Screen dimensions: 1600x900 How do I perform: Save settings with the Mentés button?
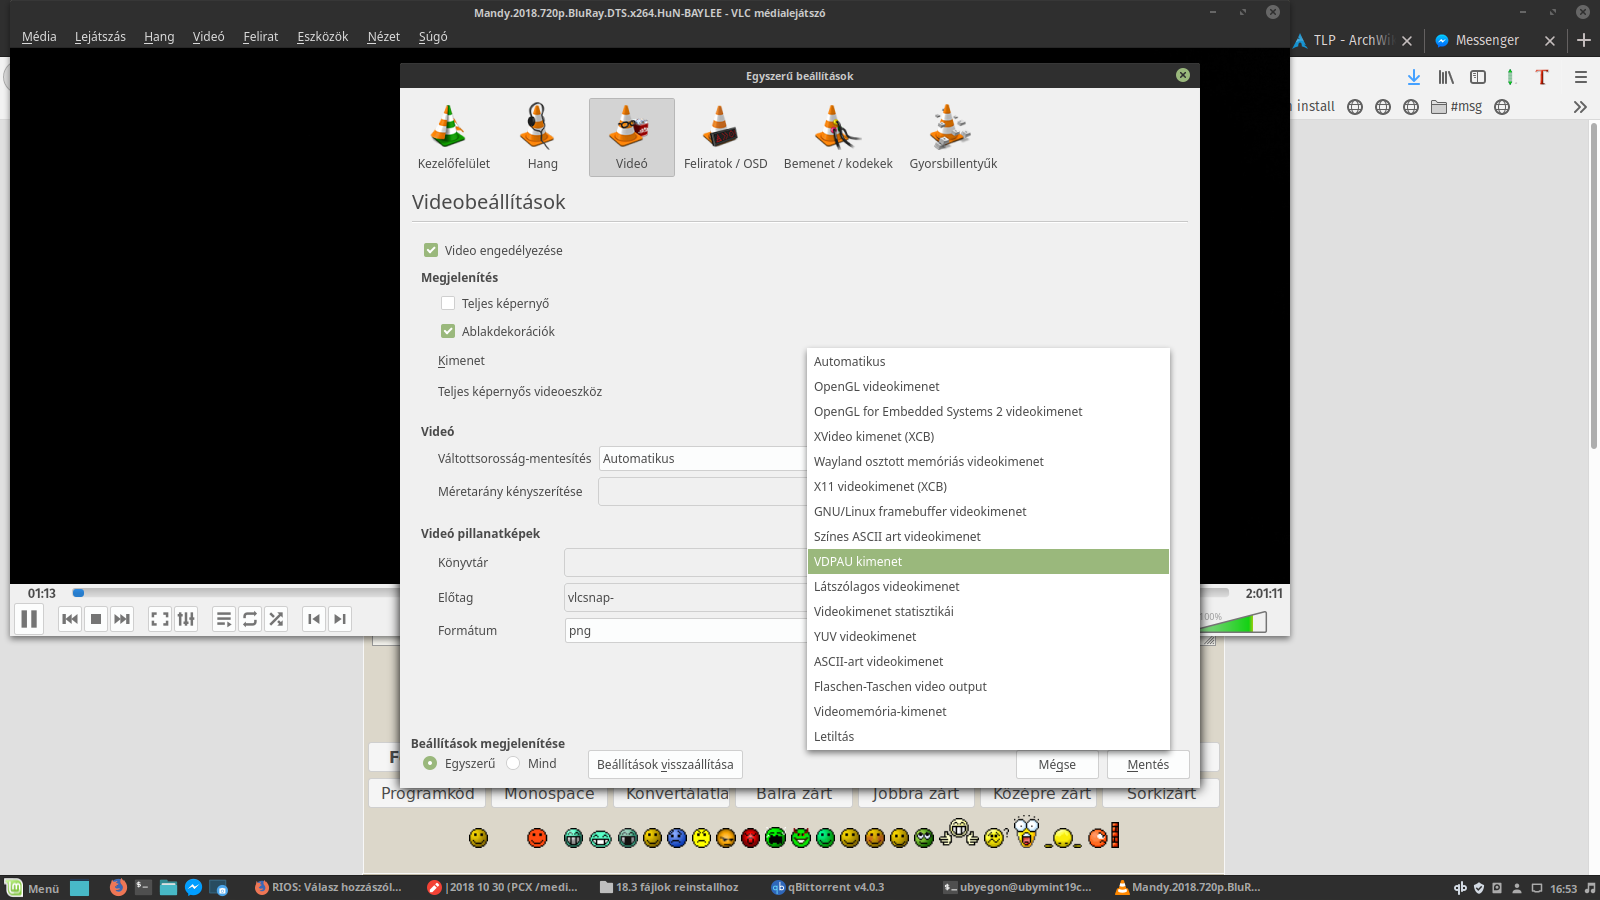[1148, 764]
